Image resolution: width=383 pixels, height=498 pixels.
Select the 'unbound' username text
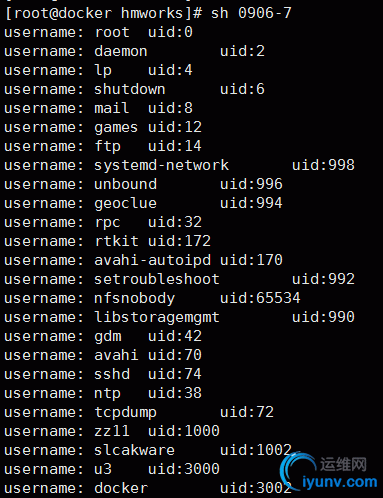[125, 184]
